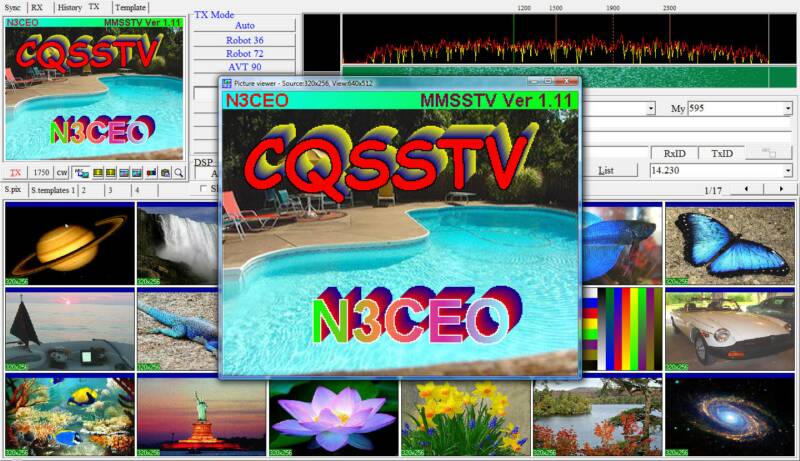
Task: Open the S.pix tab
Action: (x=13, y=190)
